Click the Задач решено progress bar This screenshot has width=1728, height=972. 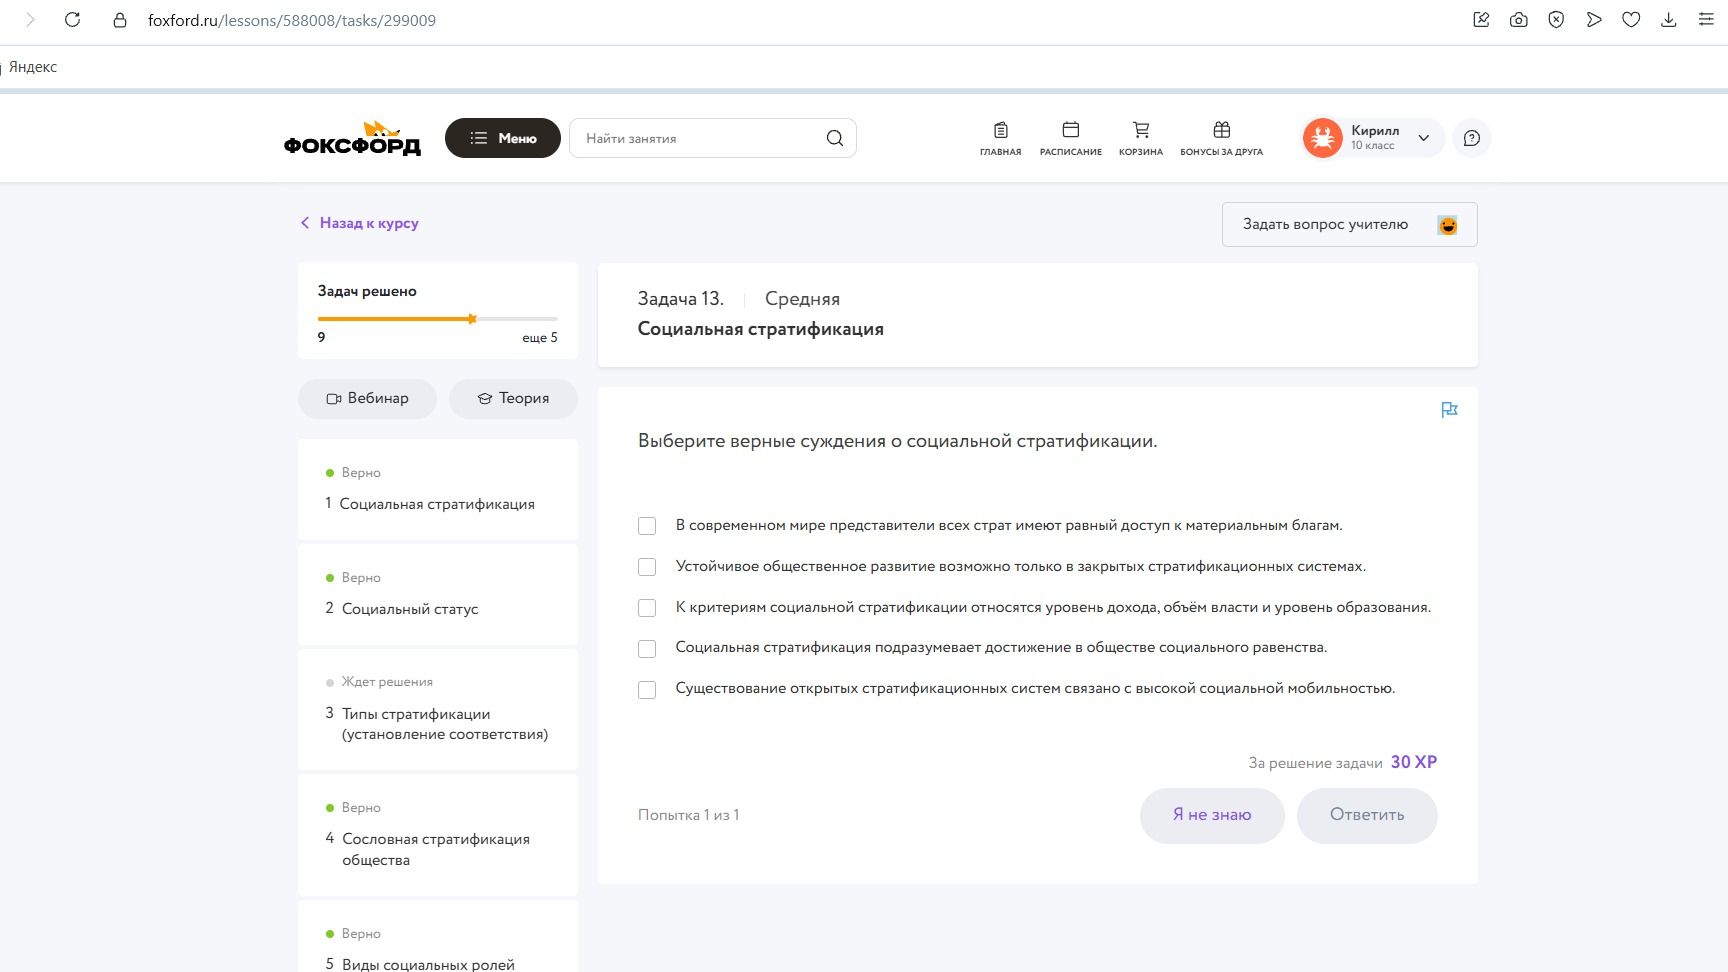(438, 319)
